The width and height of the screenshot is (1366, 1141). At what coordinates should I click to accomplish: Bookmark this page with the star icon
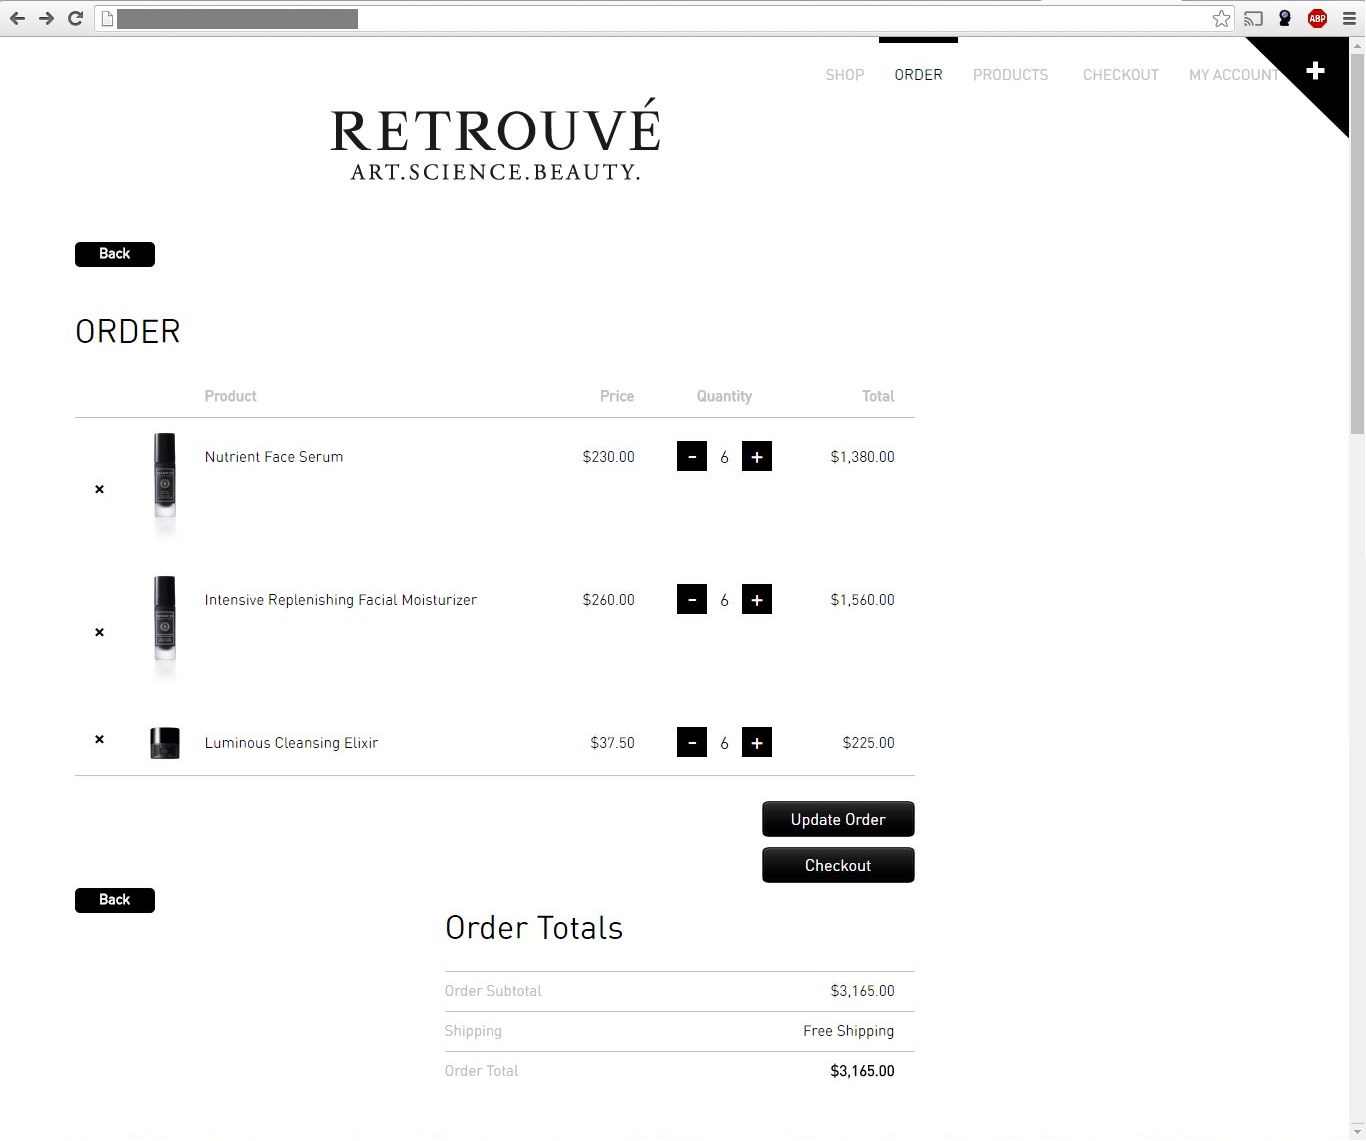[x=1221, y=18]
